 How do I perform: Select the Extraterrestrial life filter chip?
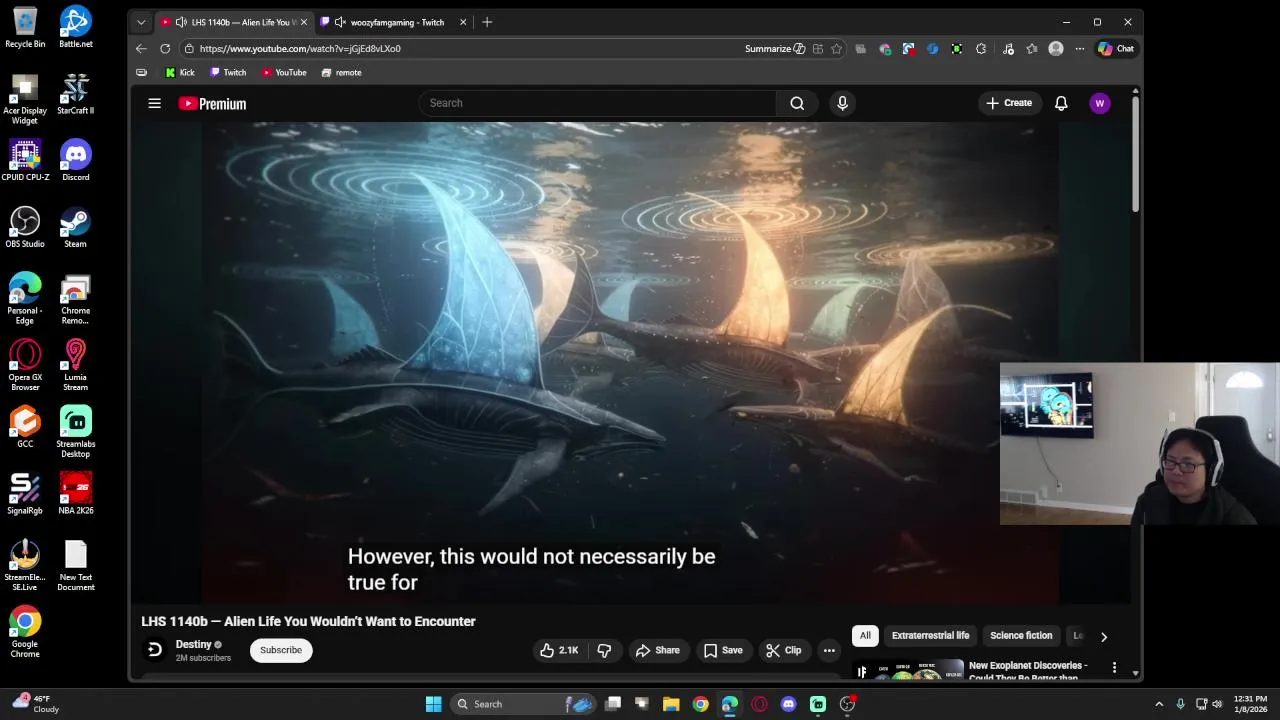[x=930, y=635]
